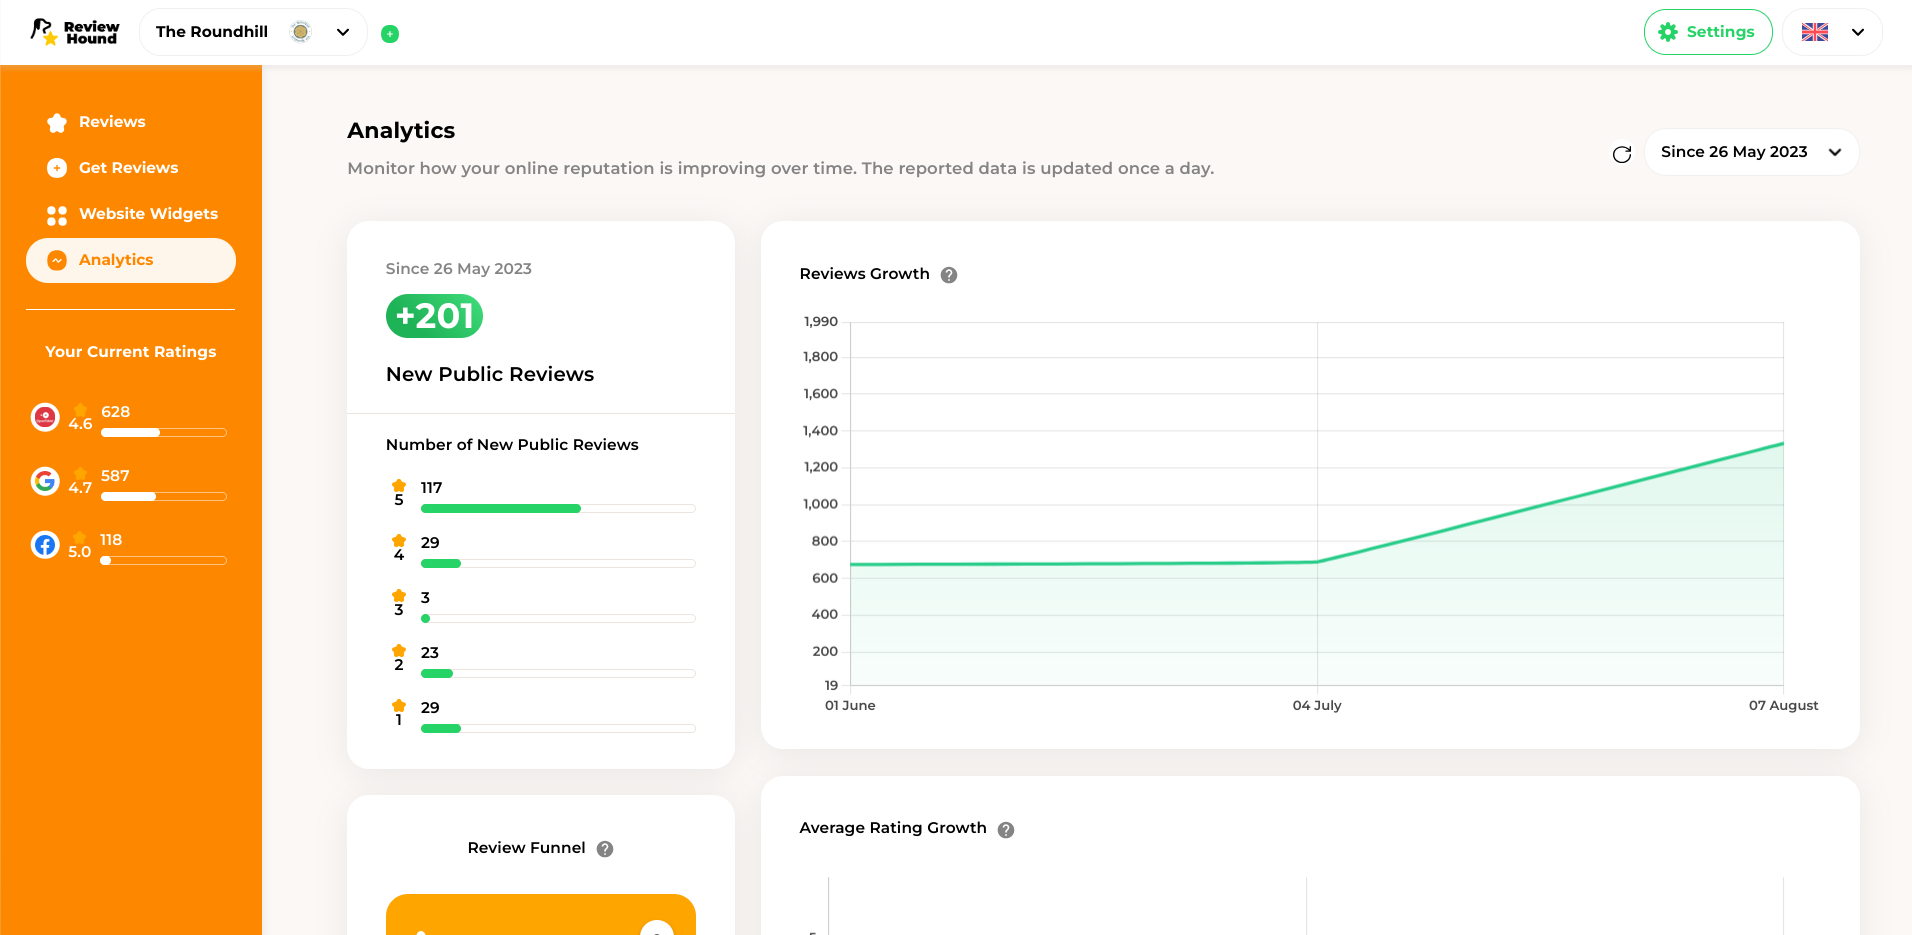
Task: Click the Analytics icon in sidebar
Action: coord(57,260)
